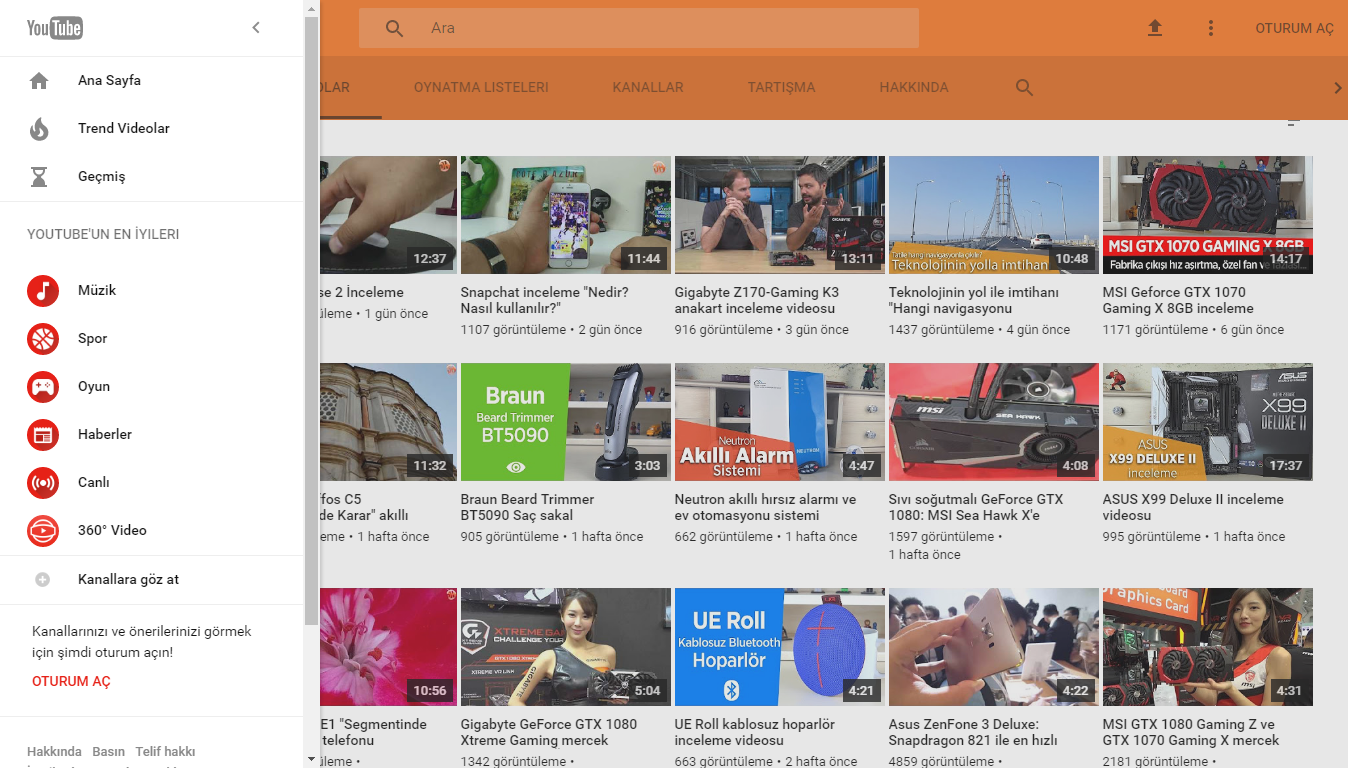Click the sort icon above video grid

pos(1293,123)
